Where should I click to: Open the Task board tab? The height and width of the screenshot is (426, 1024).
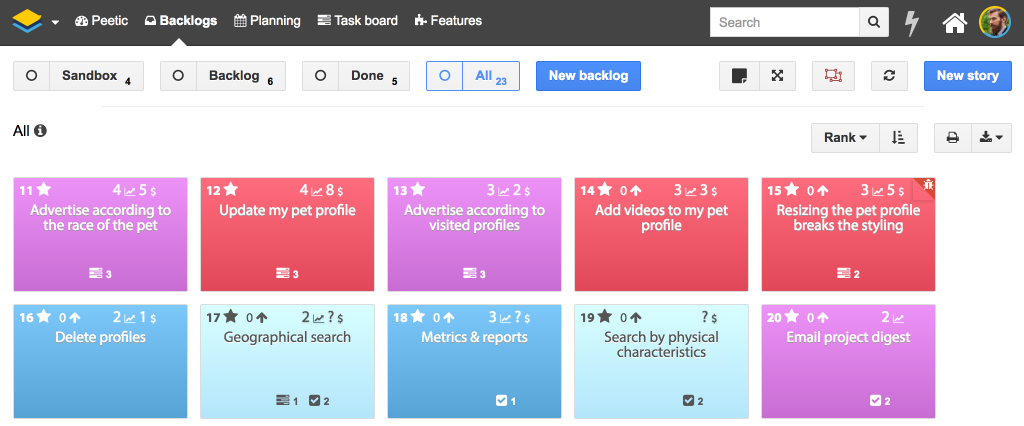[357, 21]
